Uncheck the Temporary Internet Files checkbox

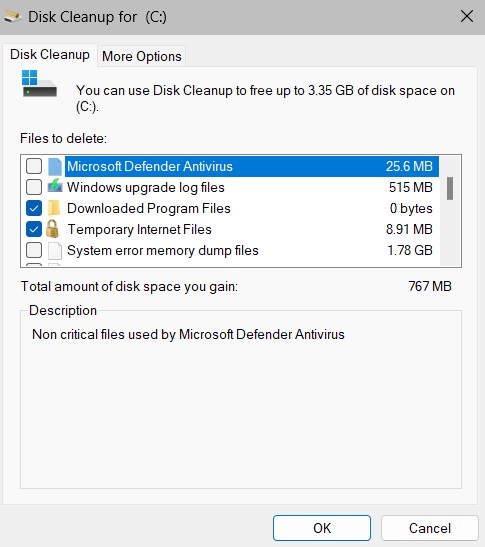pos(34,229)
